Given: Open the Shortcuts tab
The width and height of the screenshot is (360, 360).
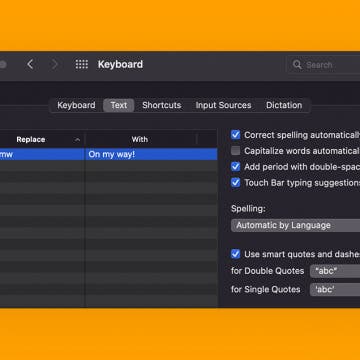Looking at the screenshot, I should click(162, 105).
